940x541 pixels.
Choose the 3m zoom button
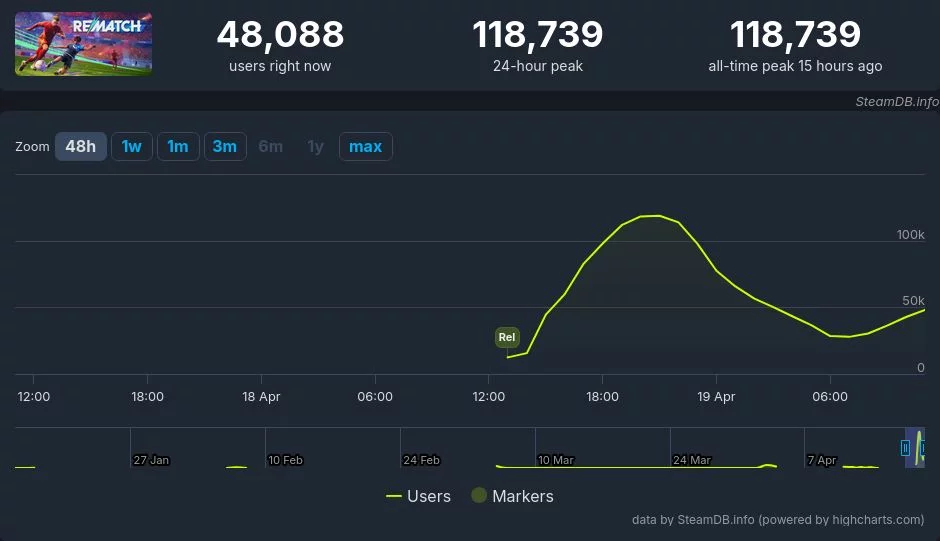click(225, 146)
